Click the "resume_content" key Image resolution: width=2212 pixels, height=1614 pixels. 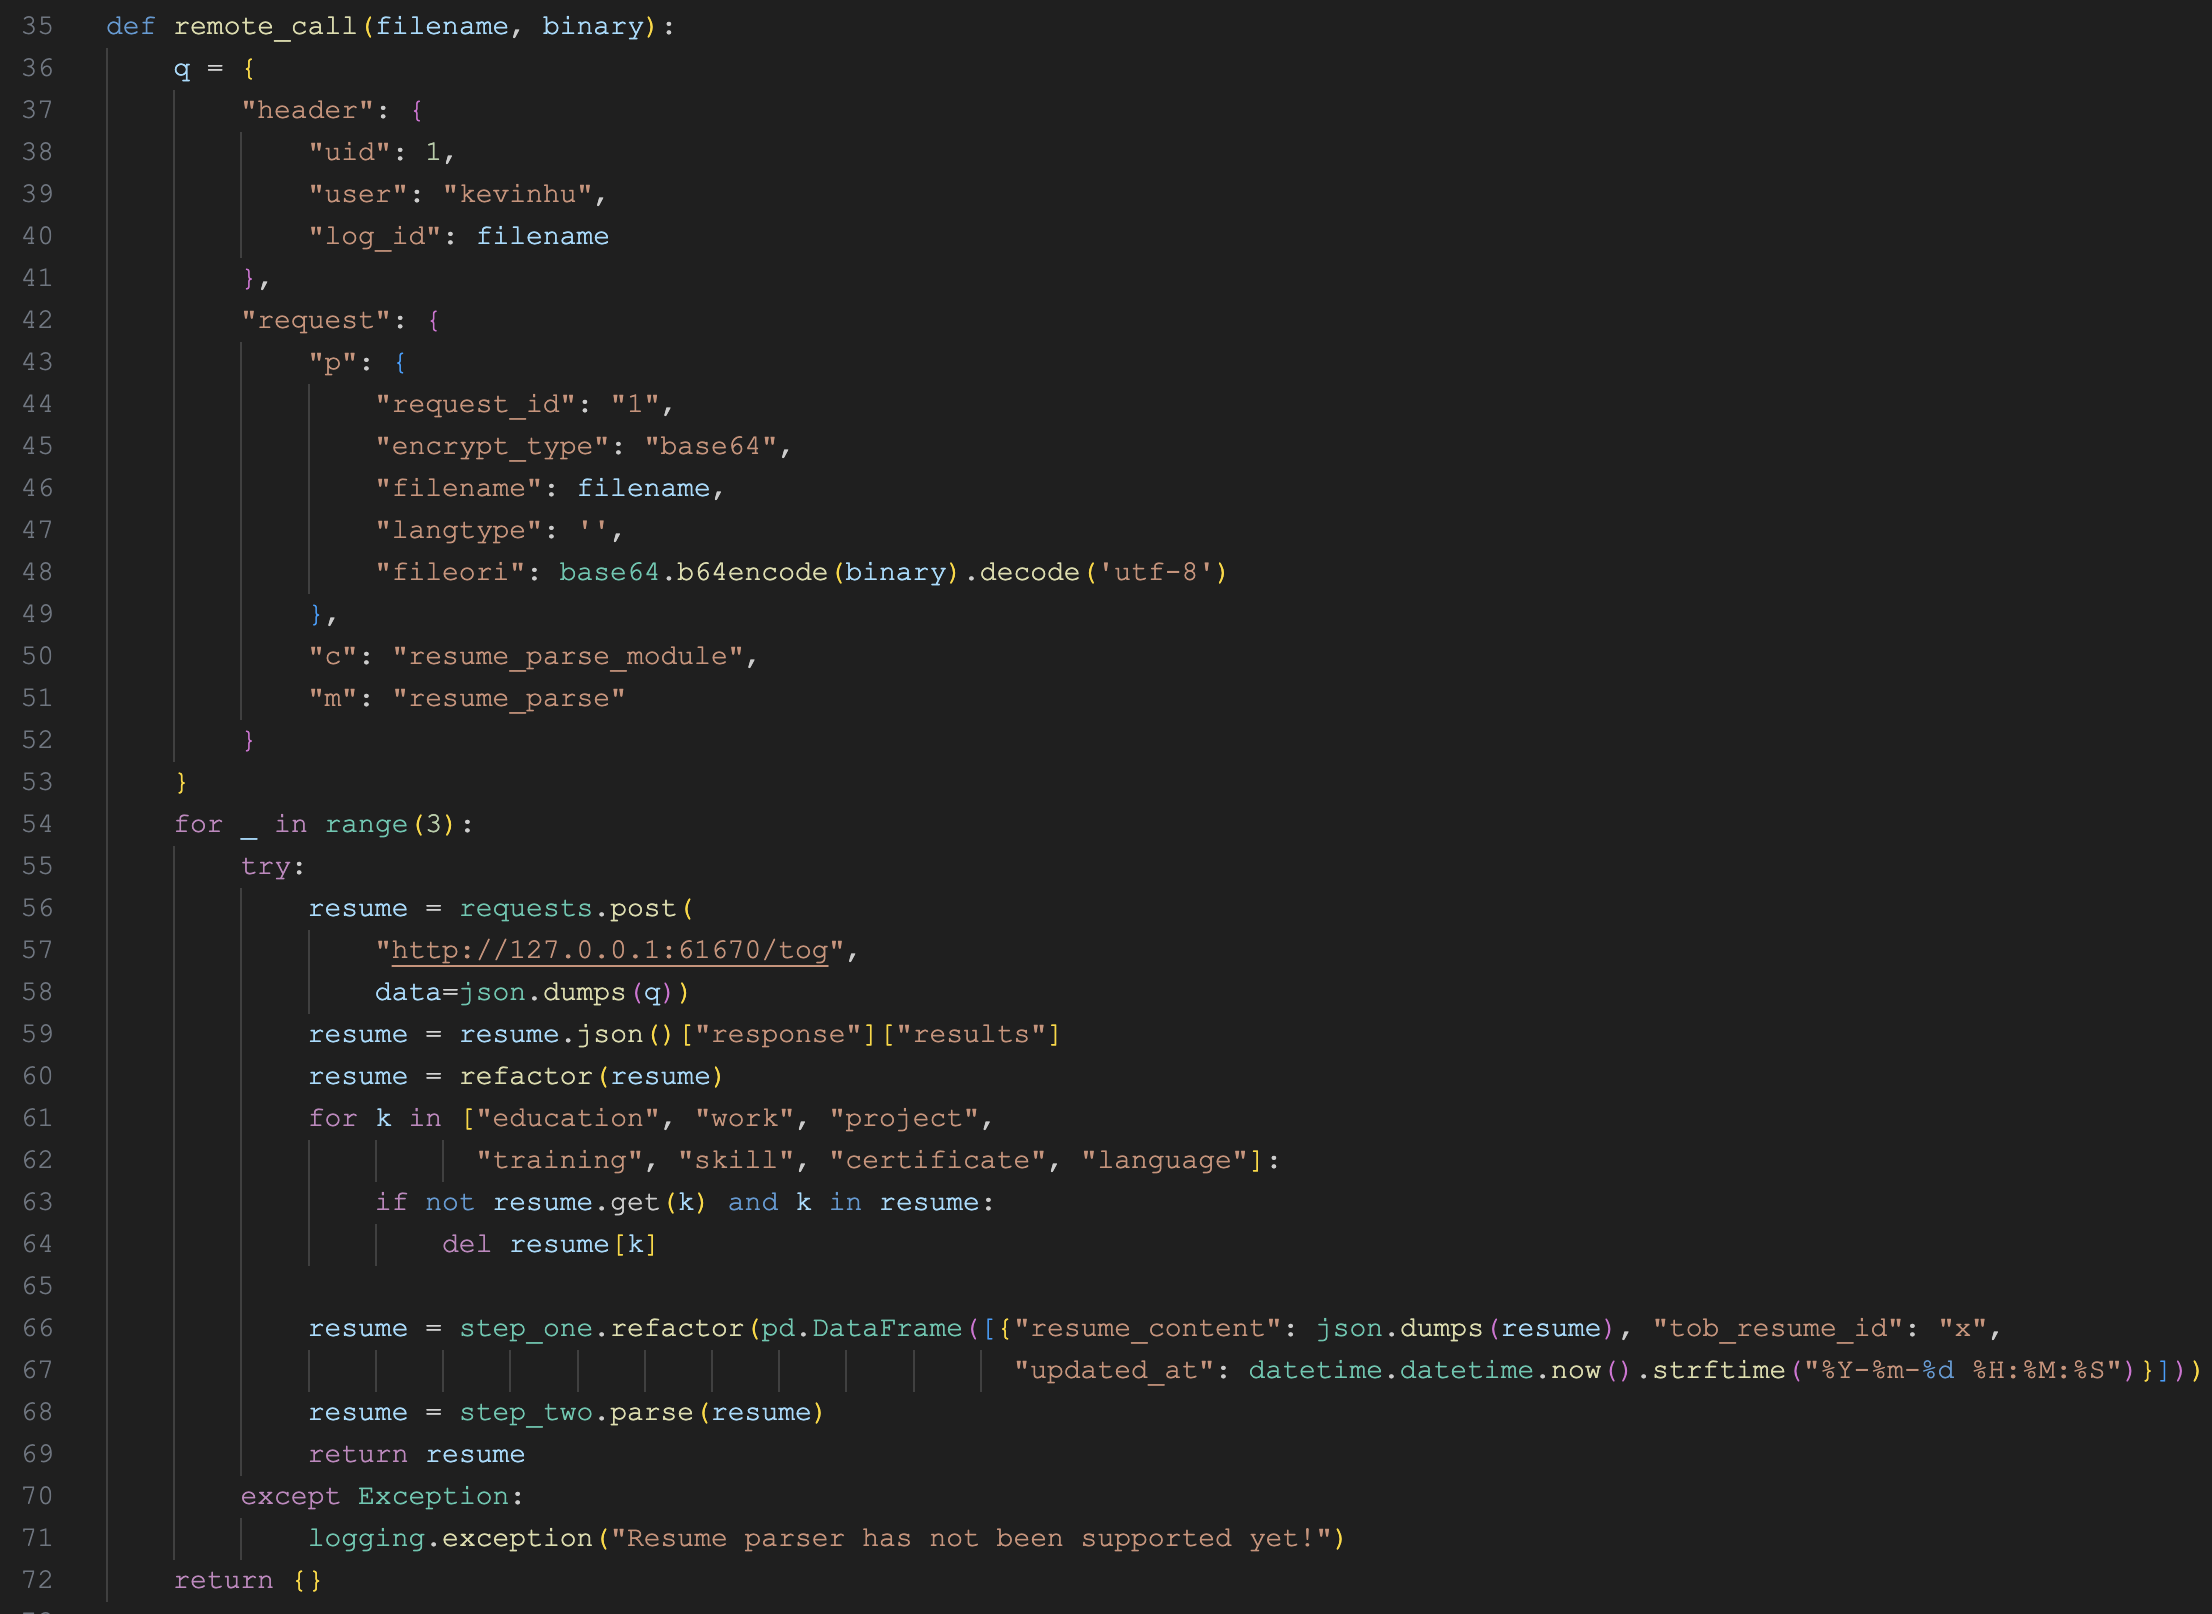(x=1147, y=1328)
